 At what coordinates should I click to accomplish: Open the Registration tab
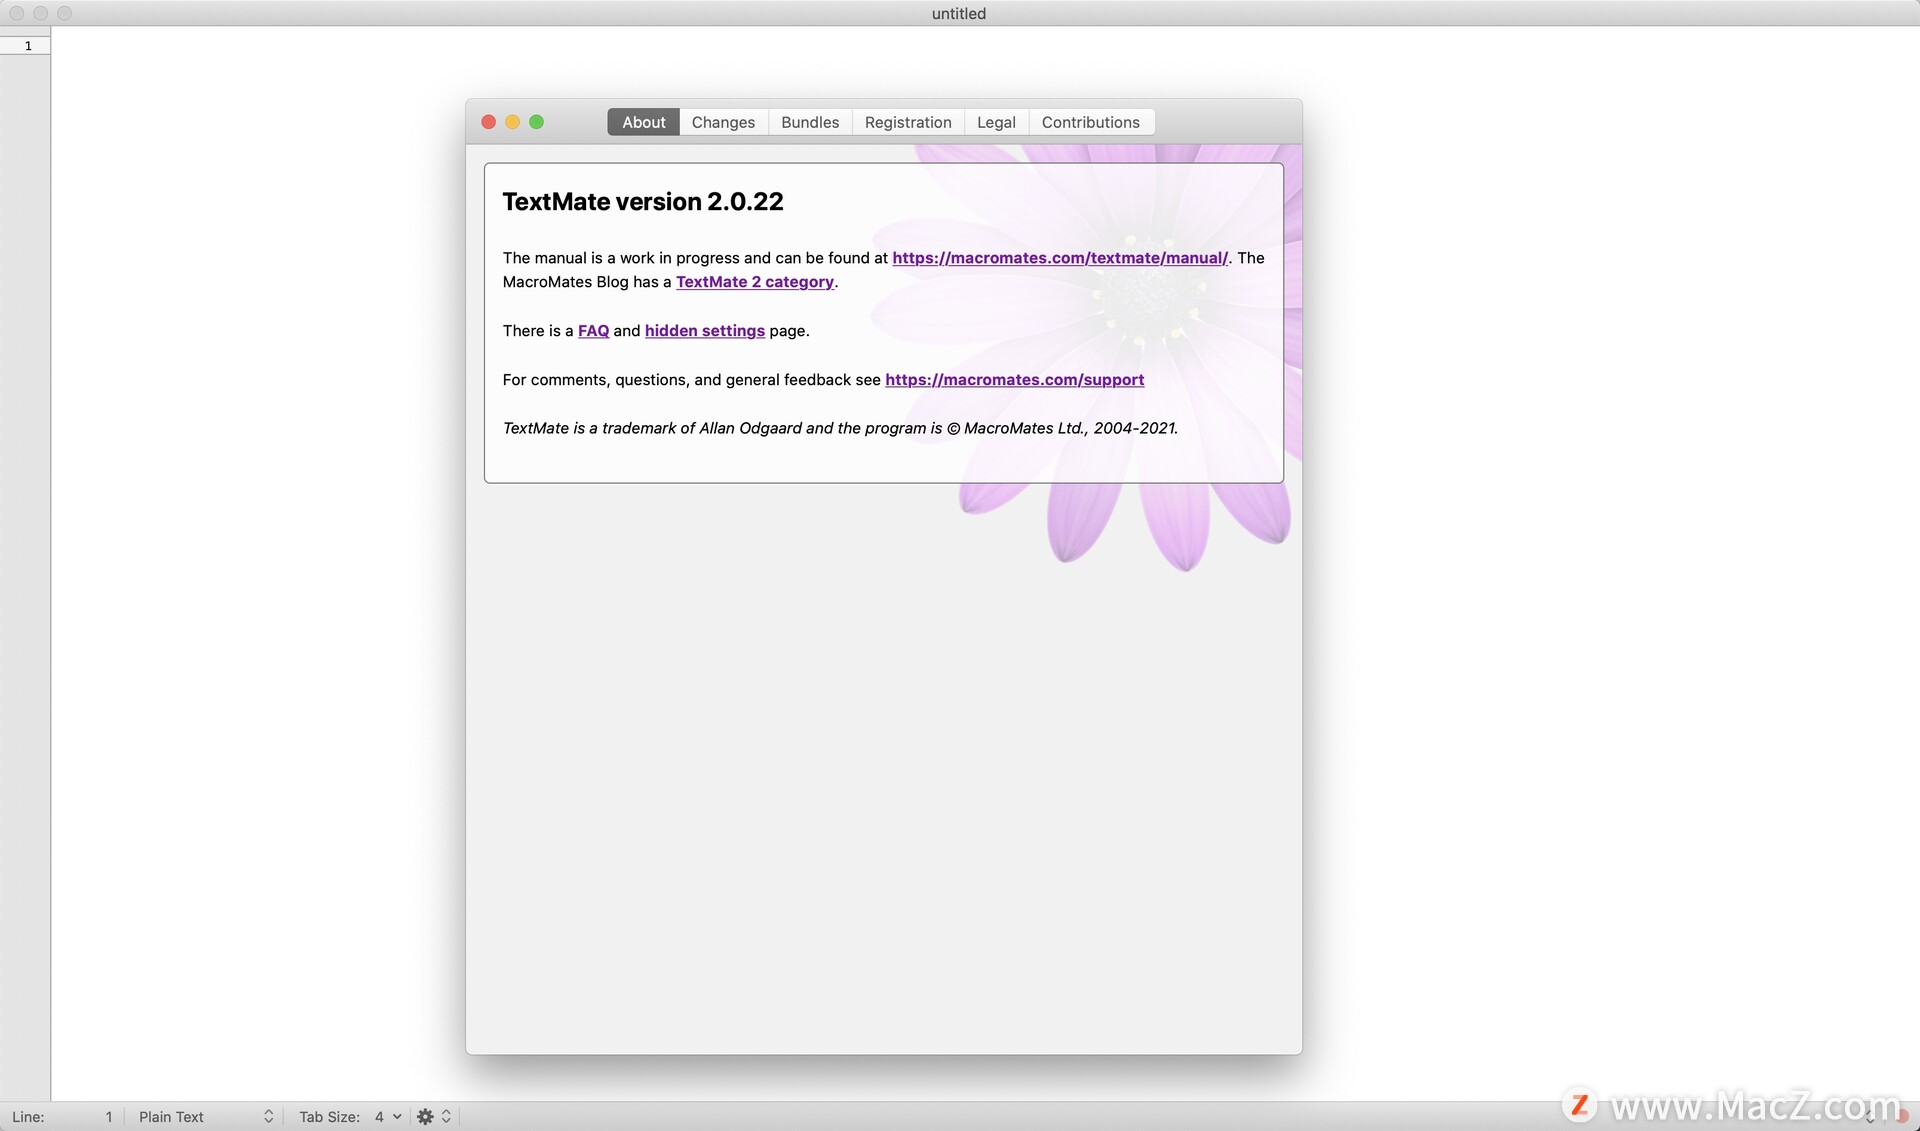[908, 122]
